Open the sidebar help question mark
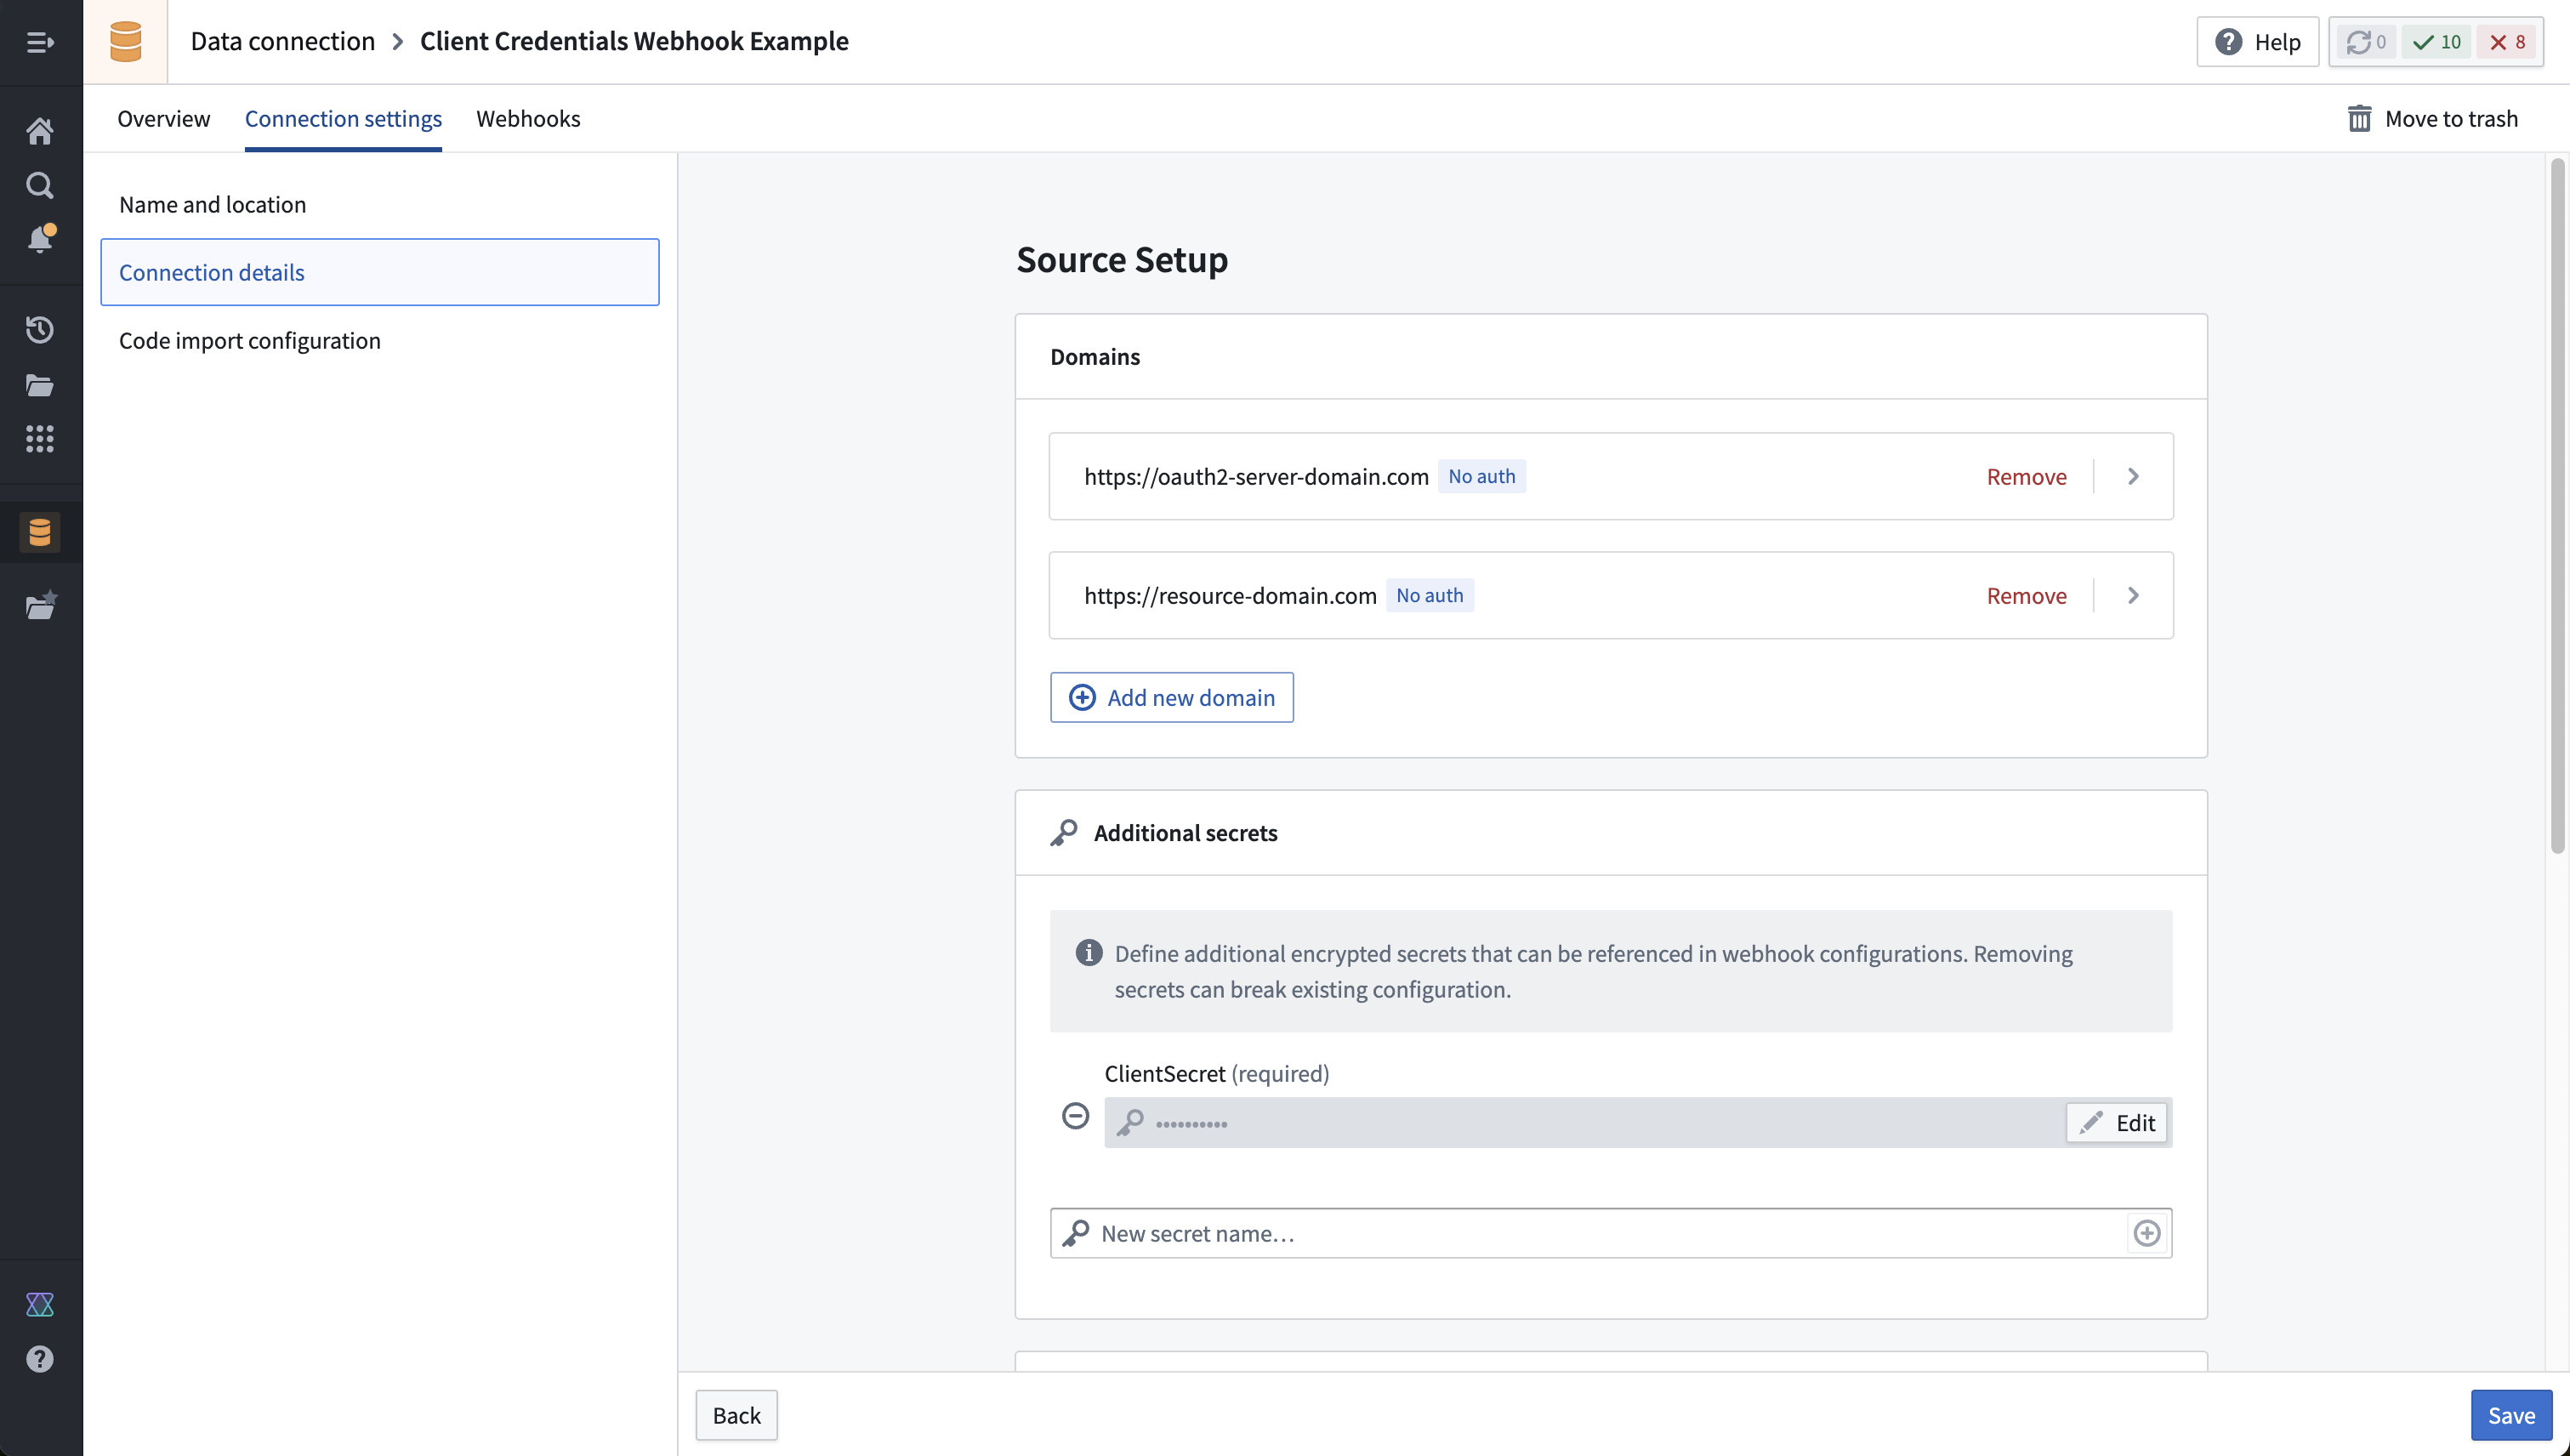 [40, 1359]
